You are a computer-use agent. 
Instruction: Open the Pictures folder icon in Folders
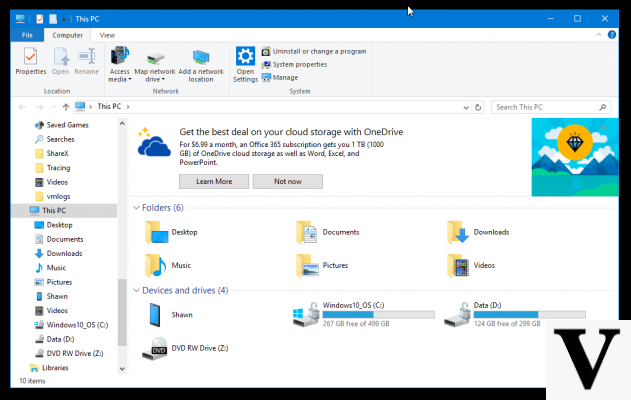[x=307, y=266]
